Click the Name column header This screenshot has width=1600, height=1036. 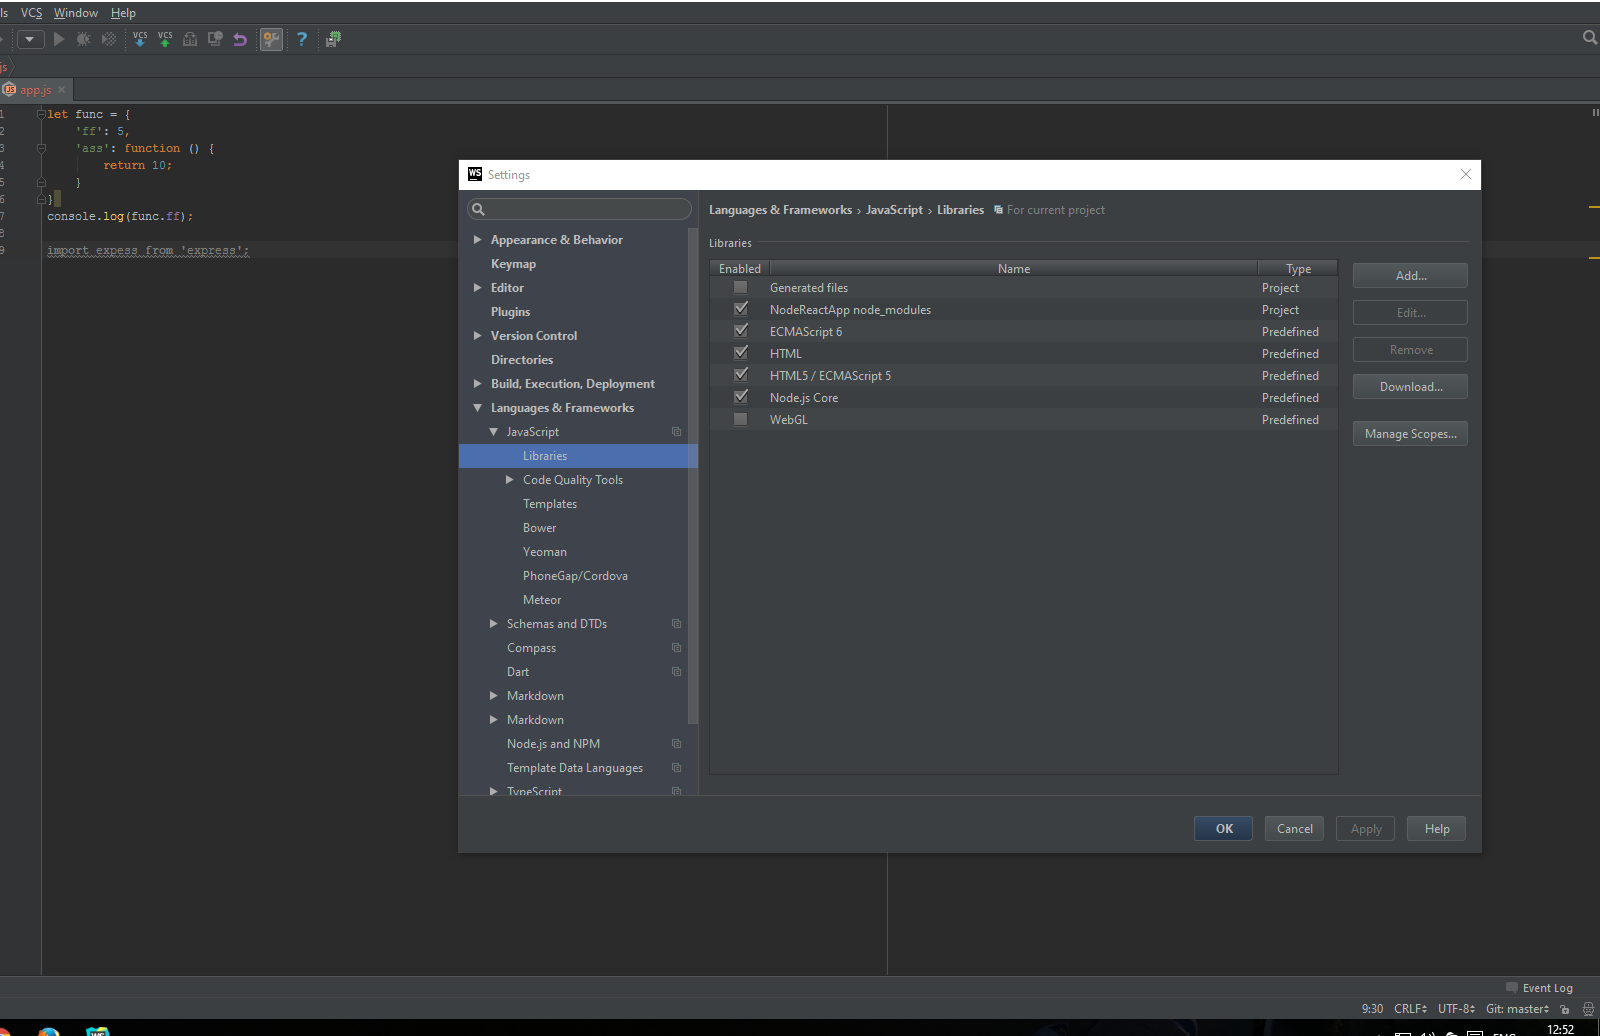tap(1013, 268)
